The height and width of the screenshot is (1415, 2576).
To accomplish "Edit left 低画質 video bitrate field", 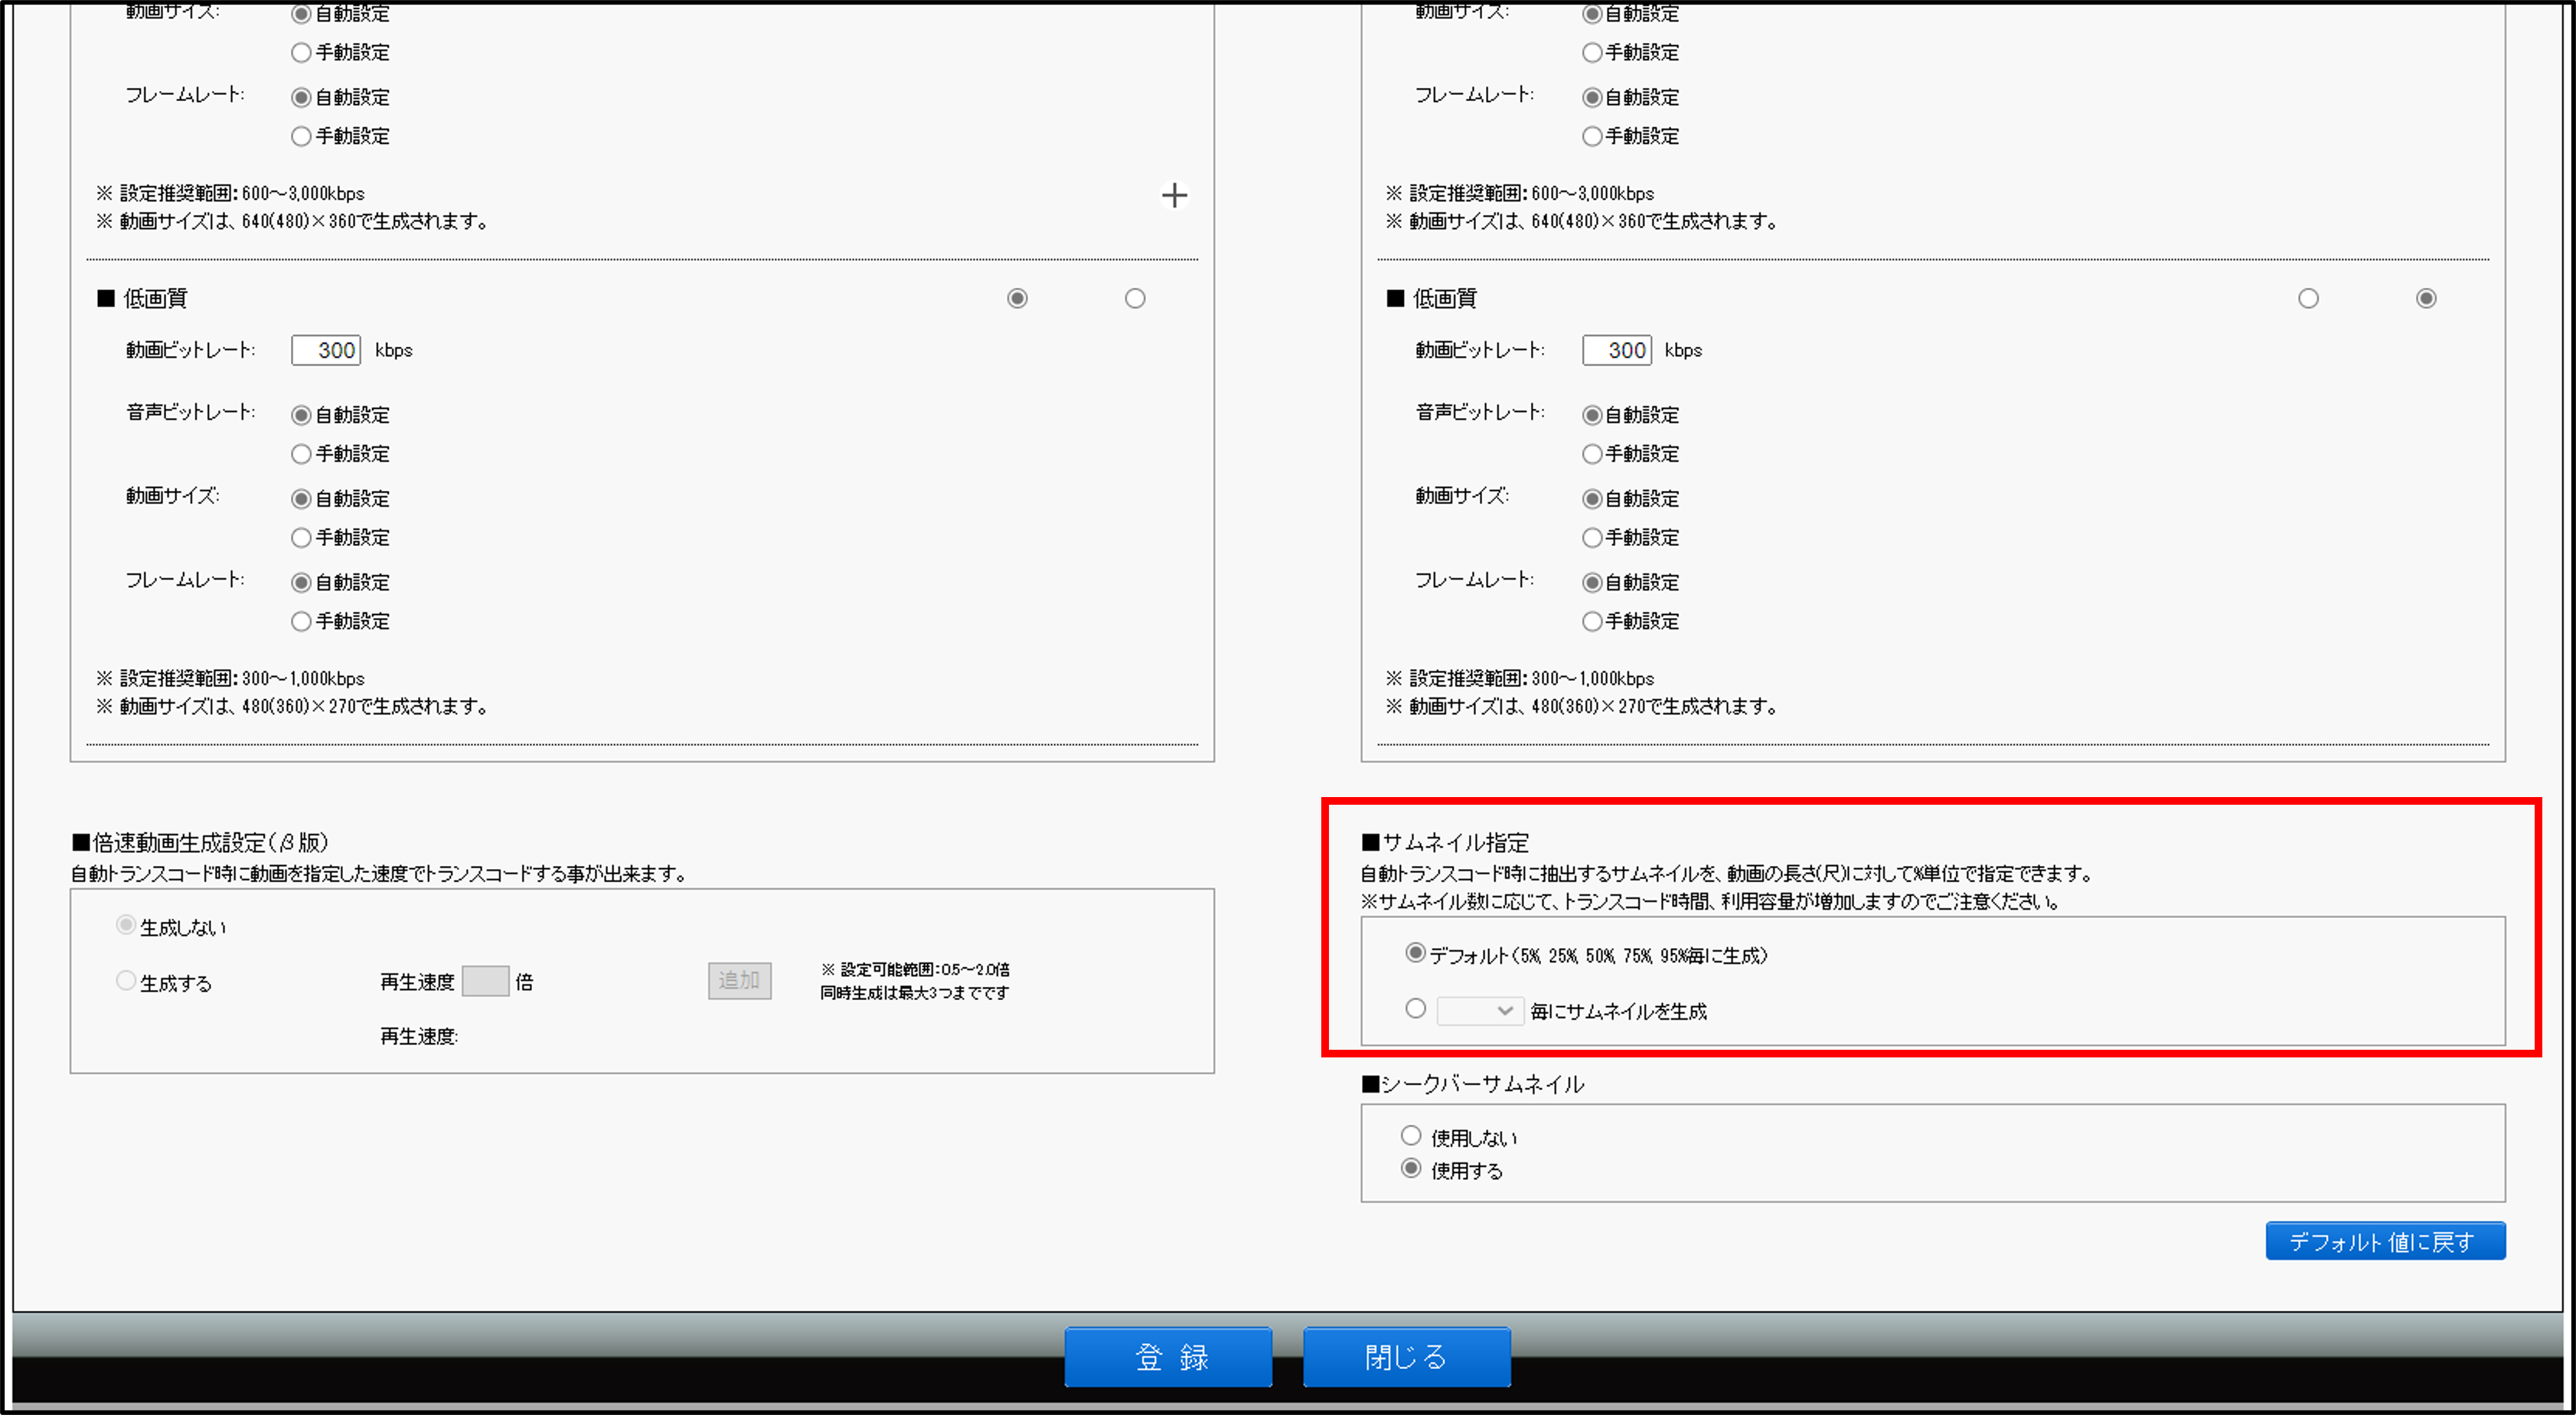I will (x=326, y=350).
